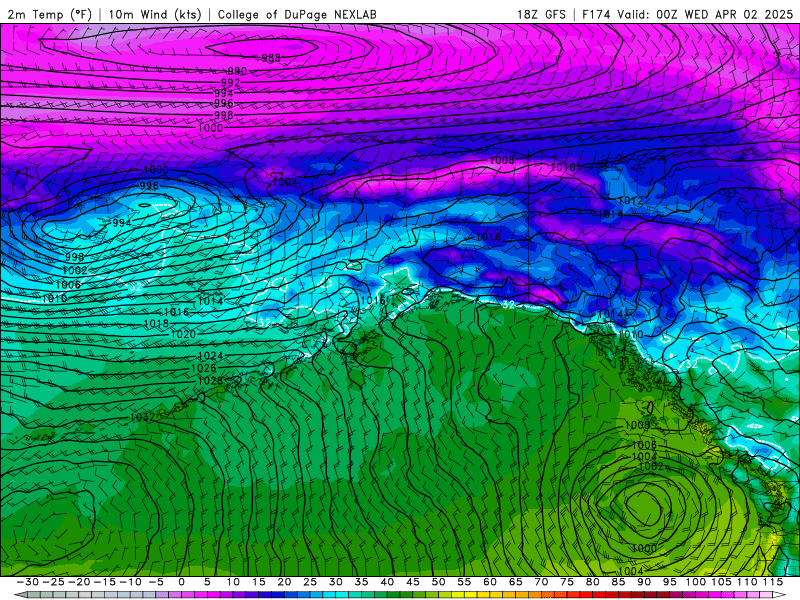
Task: Click the 1012 isobar label
Action: pos(631,201)
